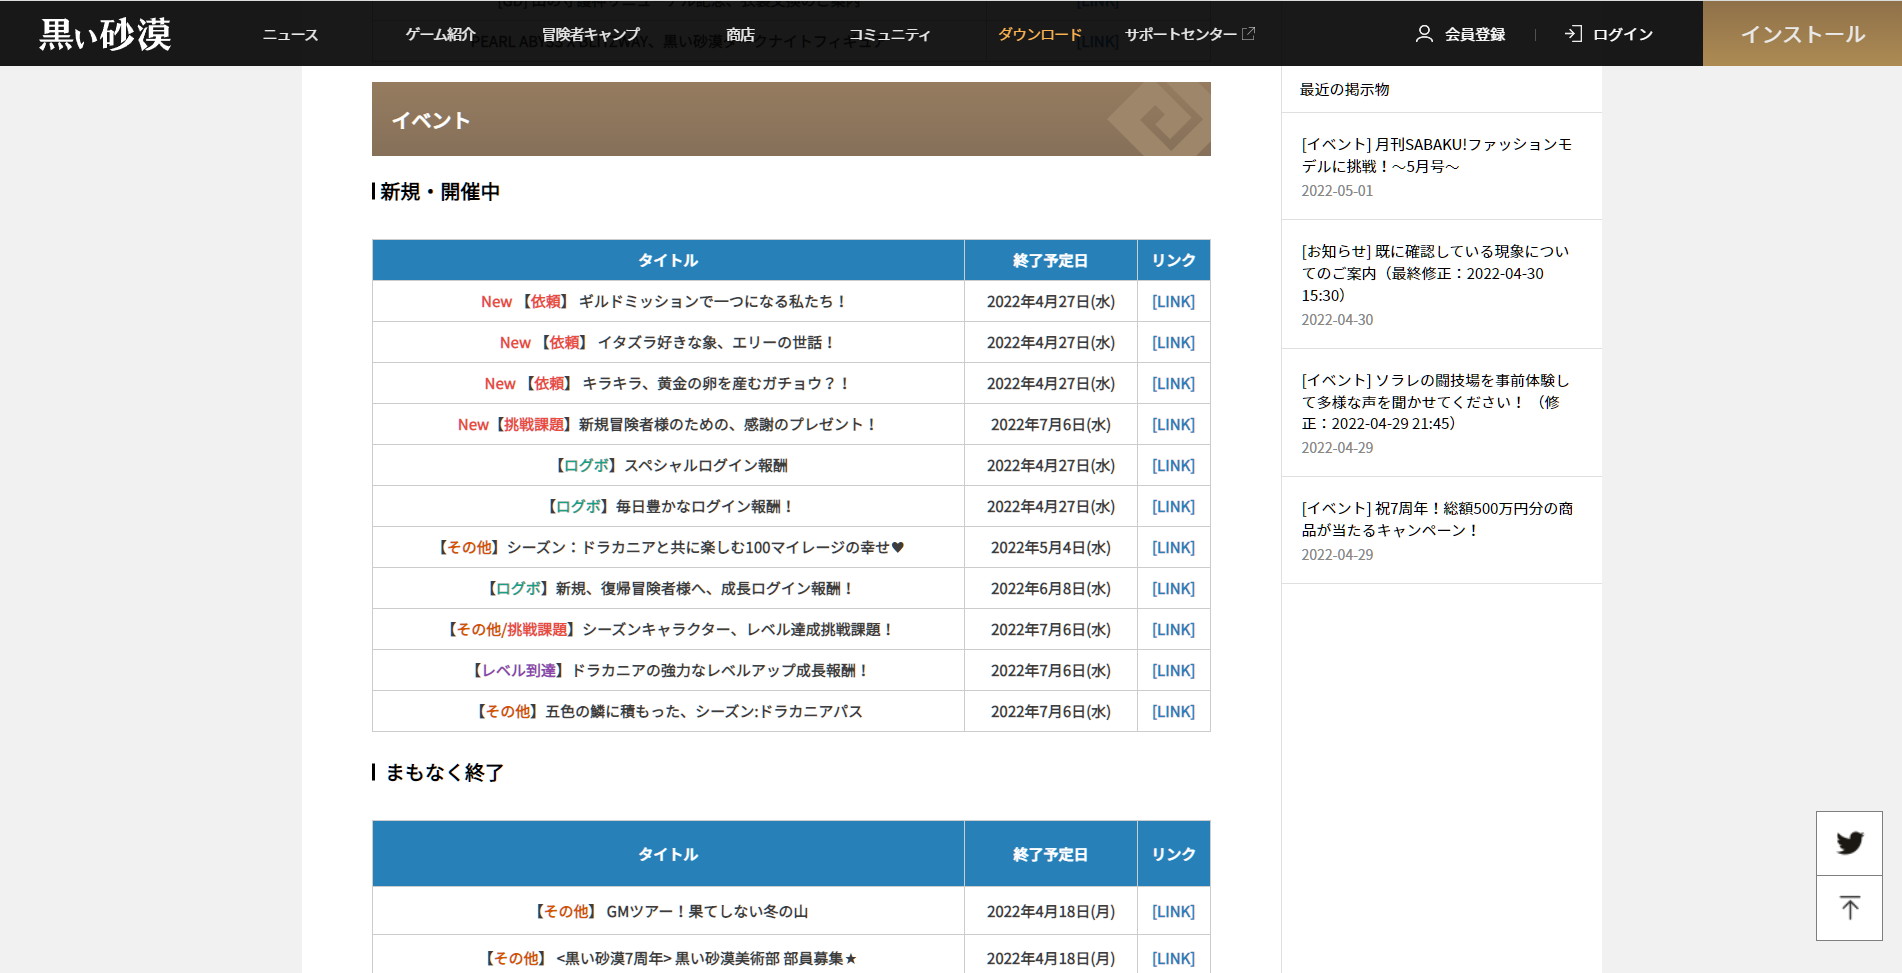Open LINK for 成長ログイン報酬 row
The height and width of the screenshot is (973, 1902).
[1173, 588]
